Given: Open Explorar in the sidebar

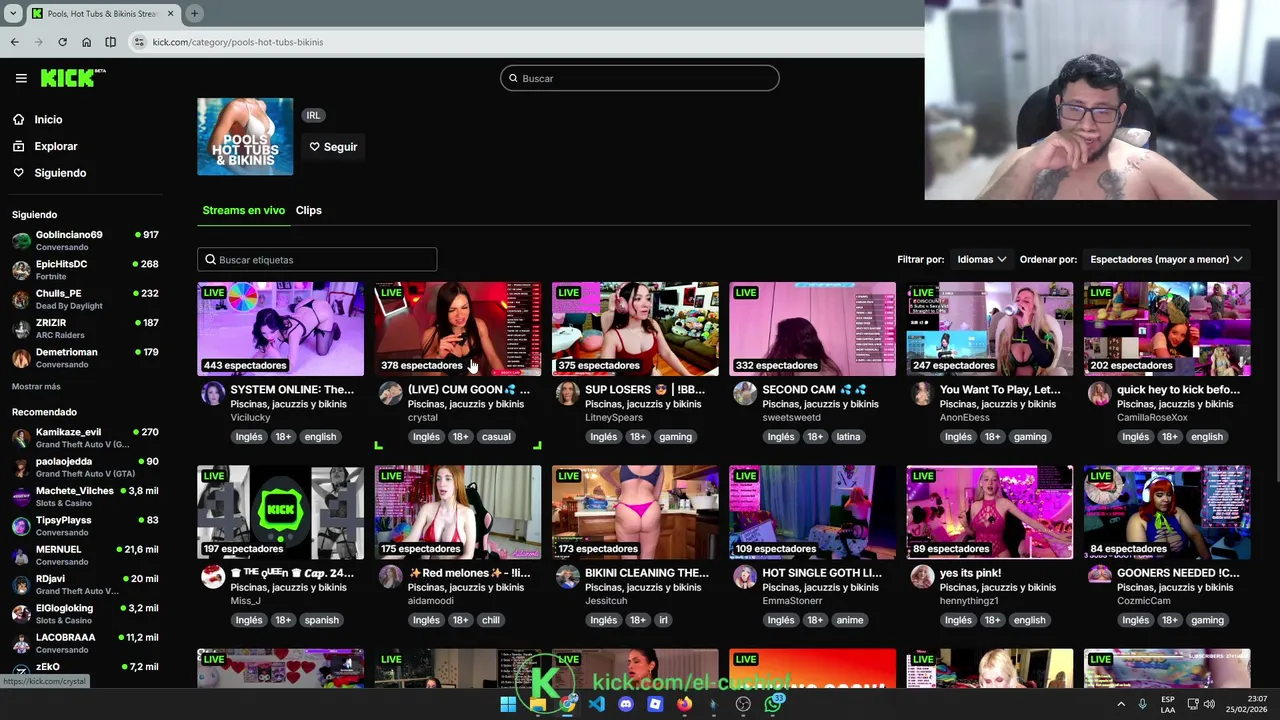Looking at the screenshot, I should coord(55,146).
